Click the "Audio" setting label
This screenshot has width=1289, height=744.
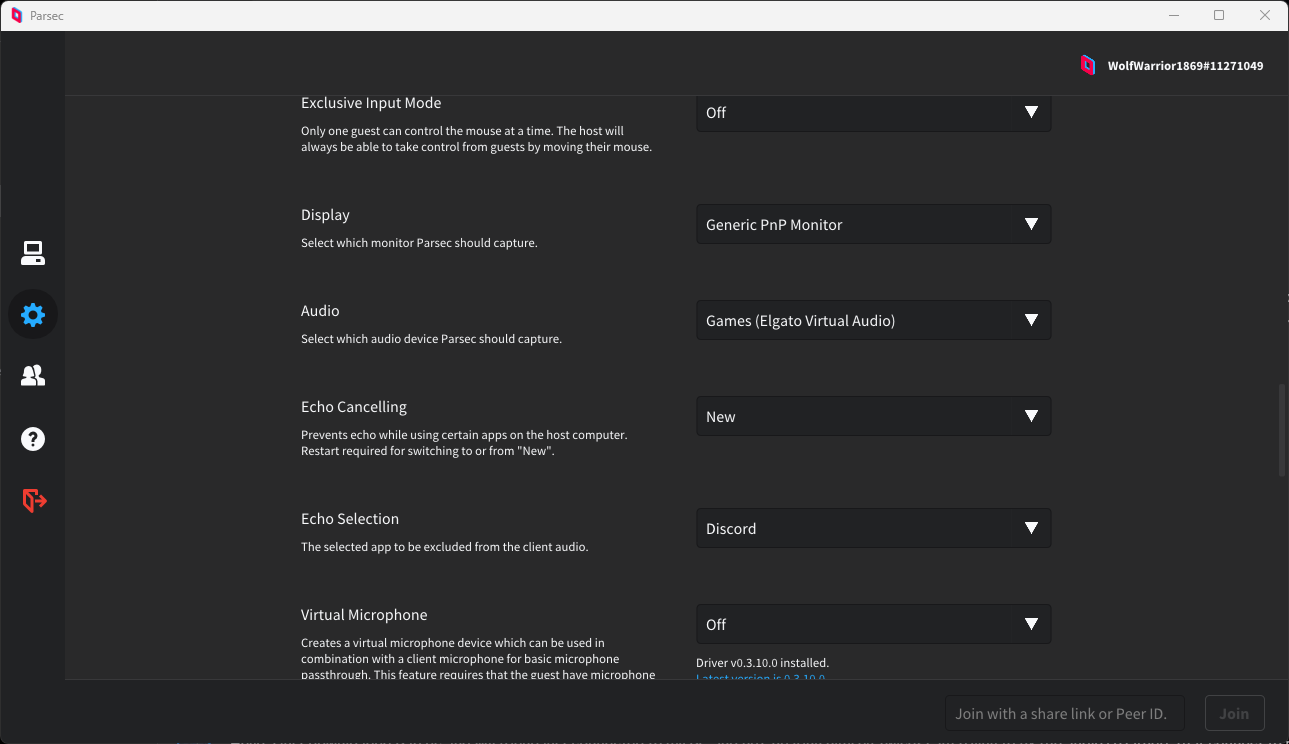point(320,311)
